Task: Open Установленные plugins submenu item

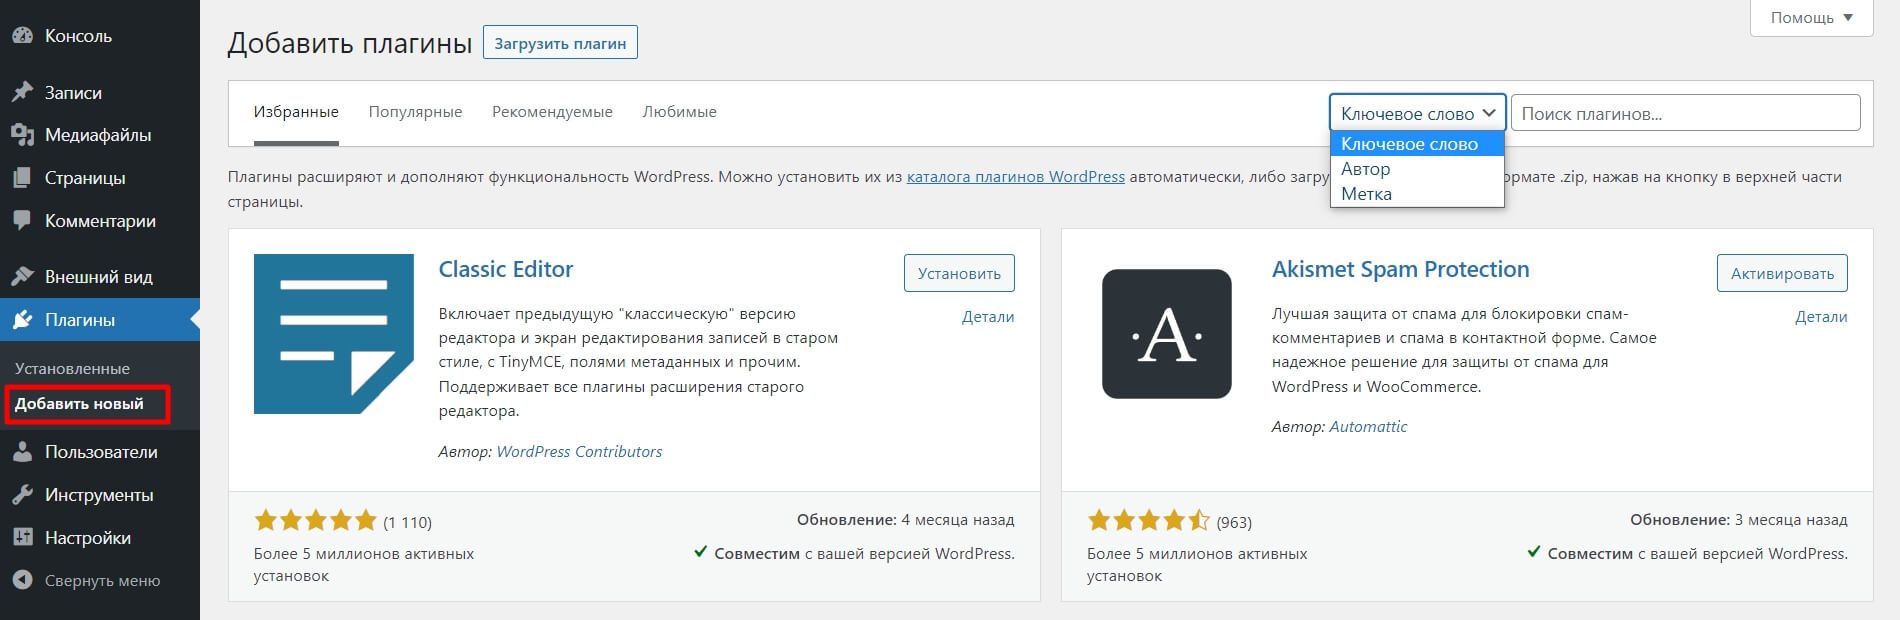Action: (72, 368)
